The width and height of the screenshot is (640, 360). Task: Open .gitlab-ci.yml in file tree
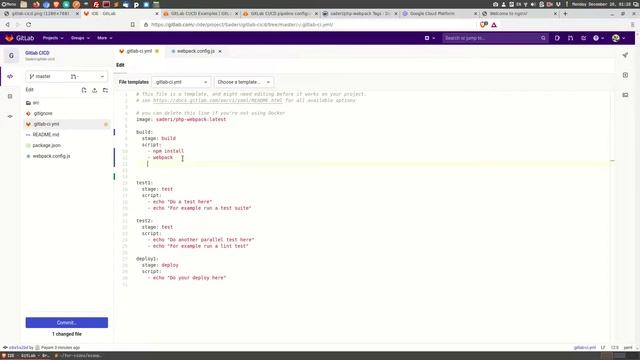coord(67,124)
